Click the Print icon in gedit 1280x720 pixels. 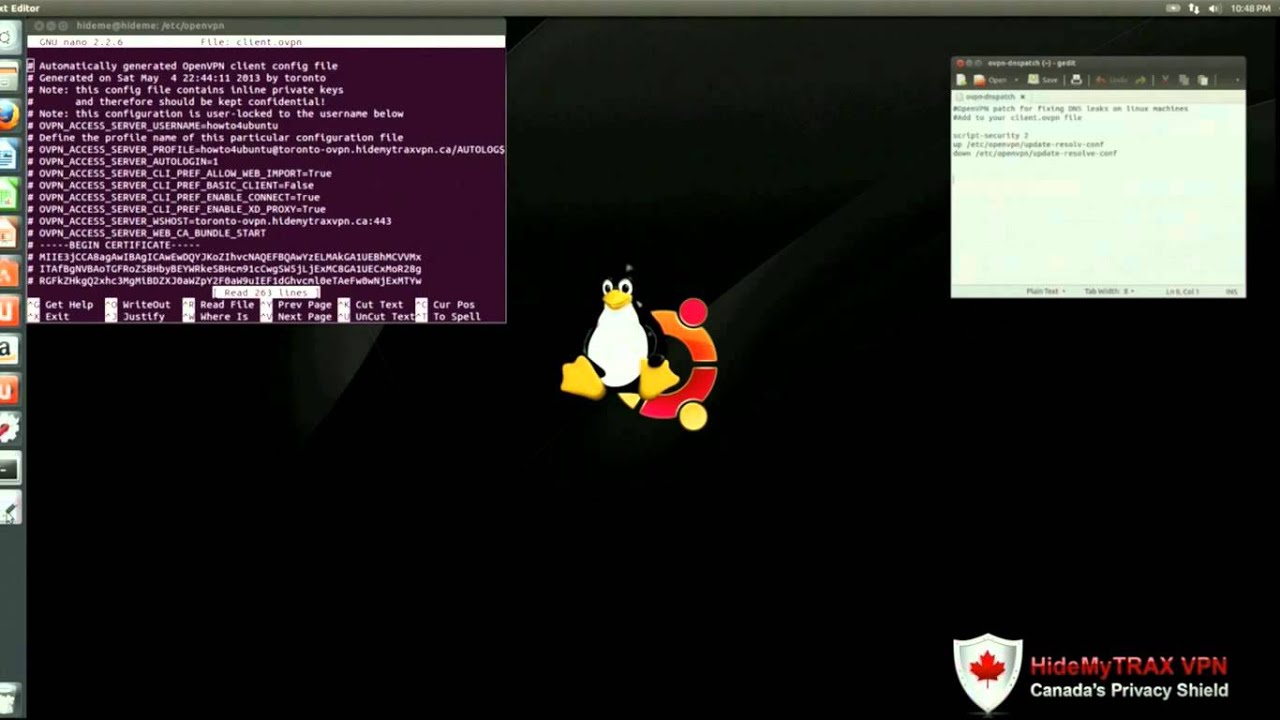tap(1076, 80)
